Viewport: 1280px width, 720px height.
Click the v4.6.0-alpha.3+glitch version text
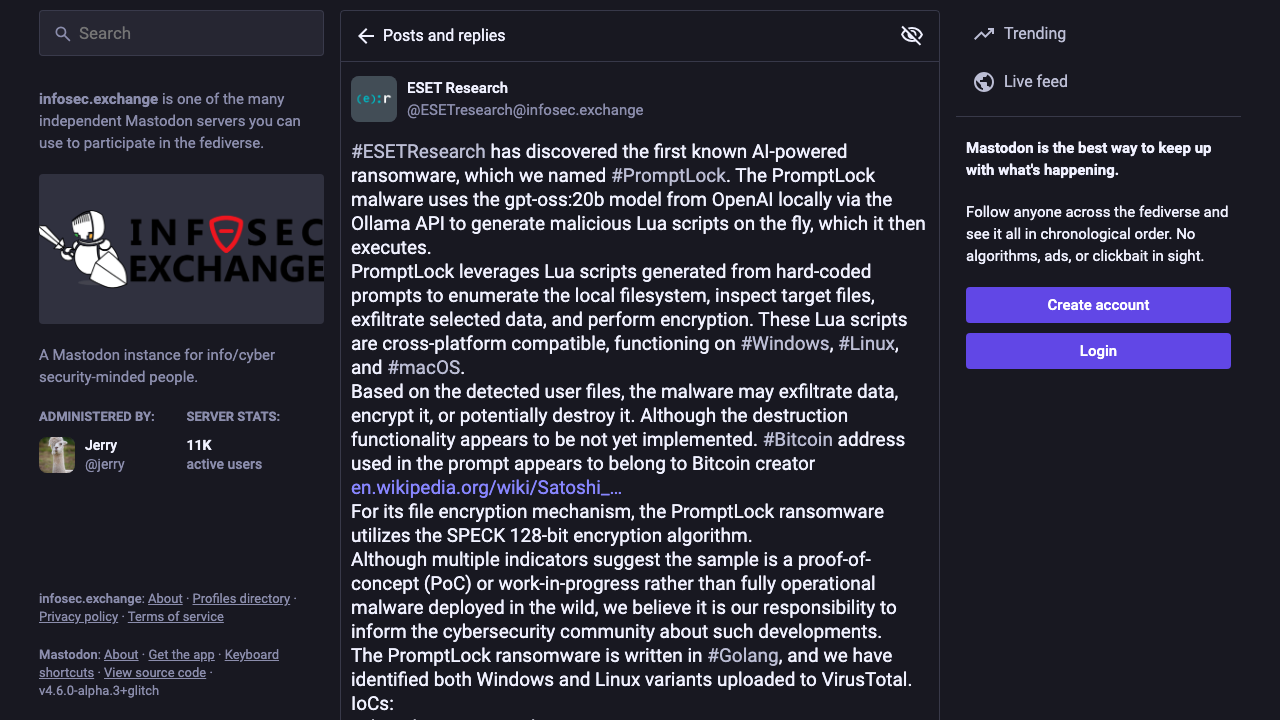[x=99, y=691]
